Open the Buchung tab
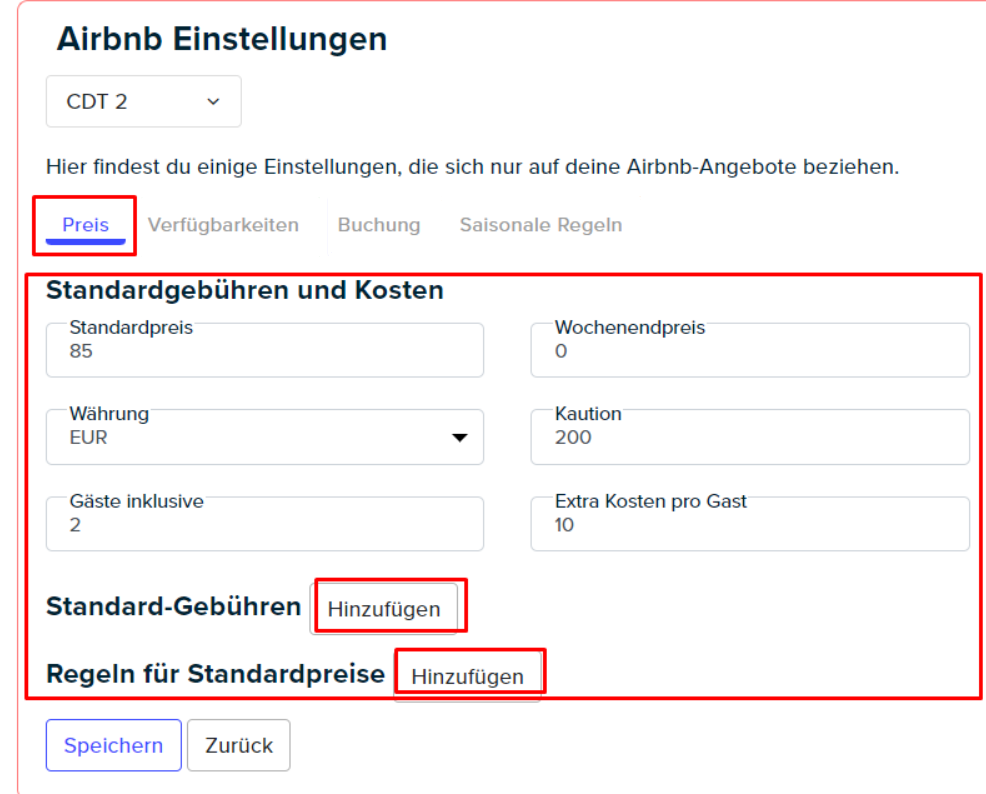986x794 pixels. 379,224
